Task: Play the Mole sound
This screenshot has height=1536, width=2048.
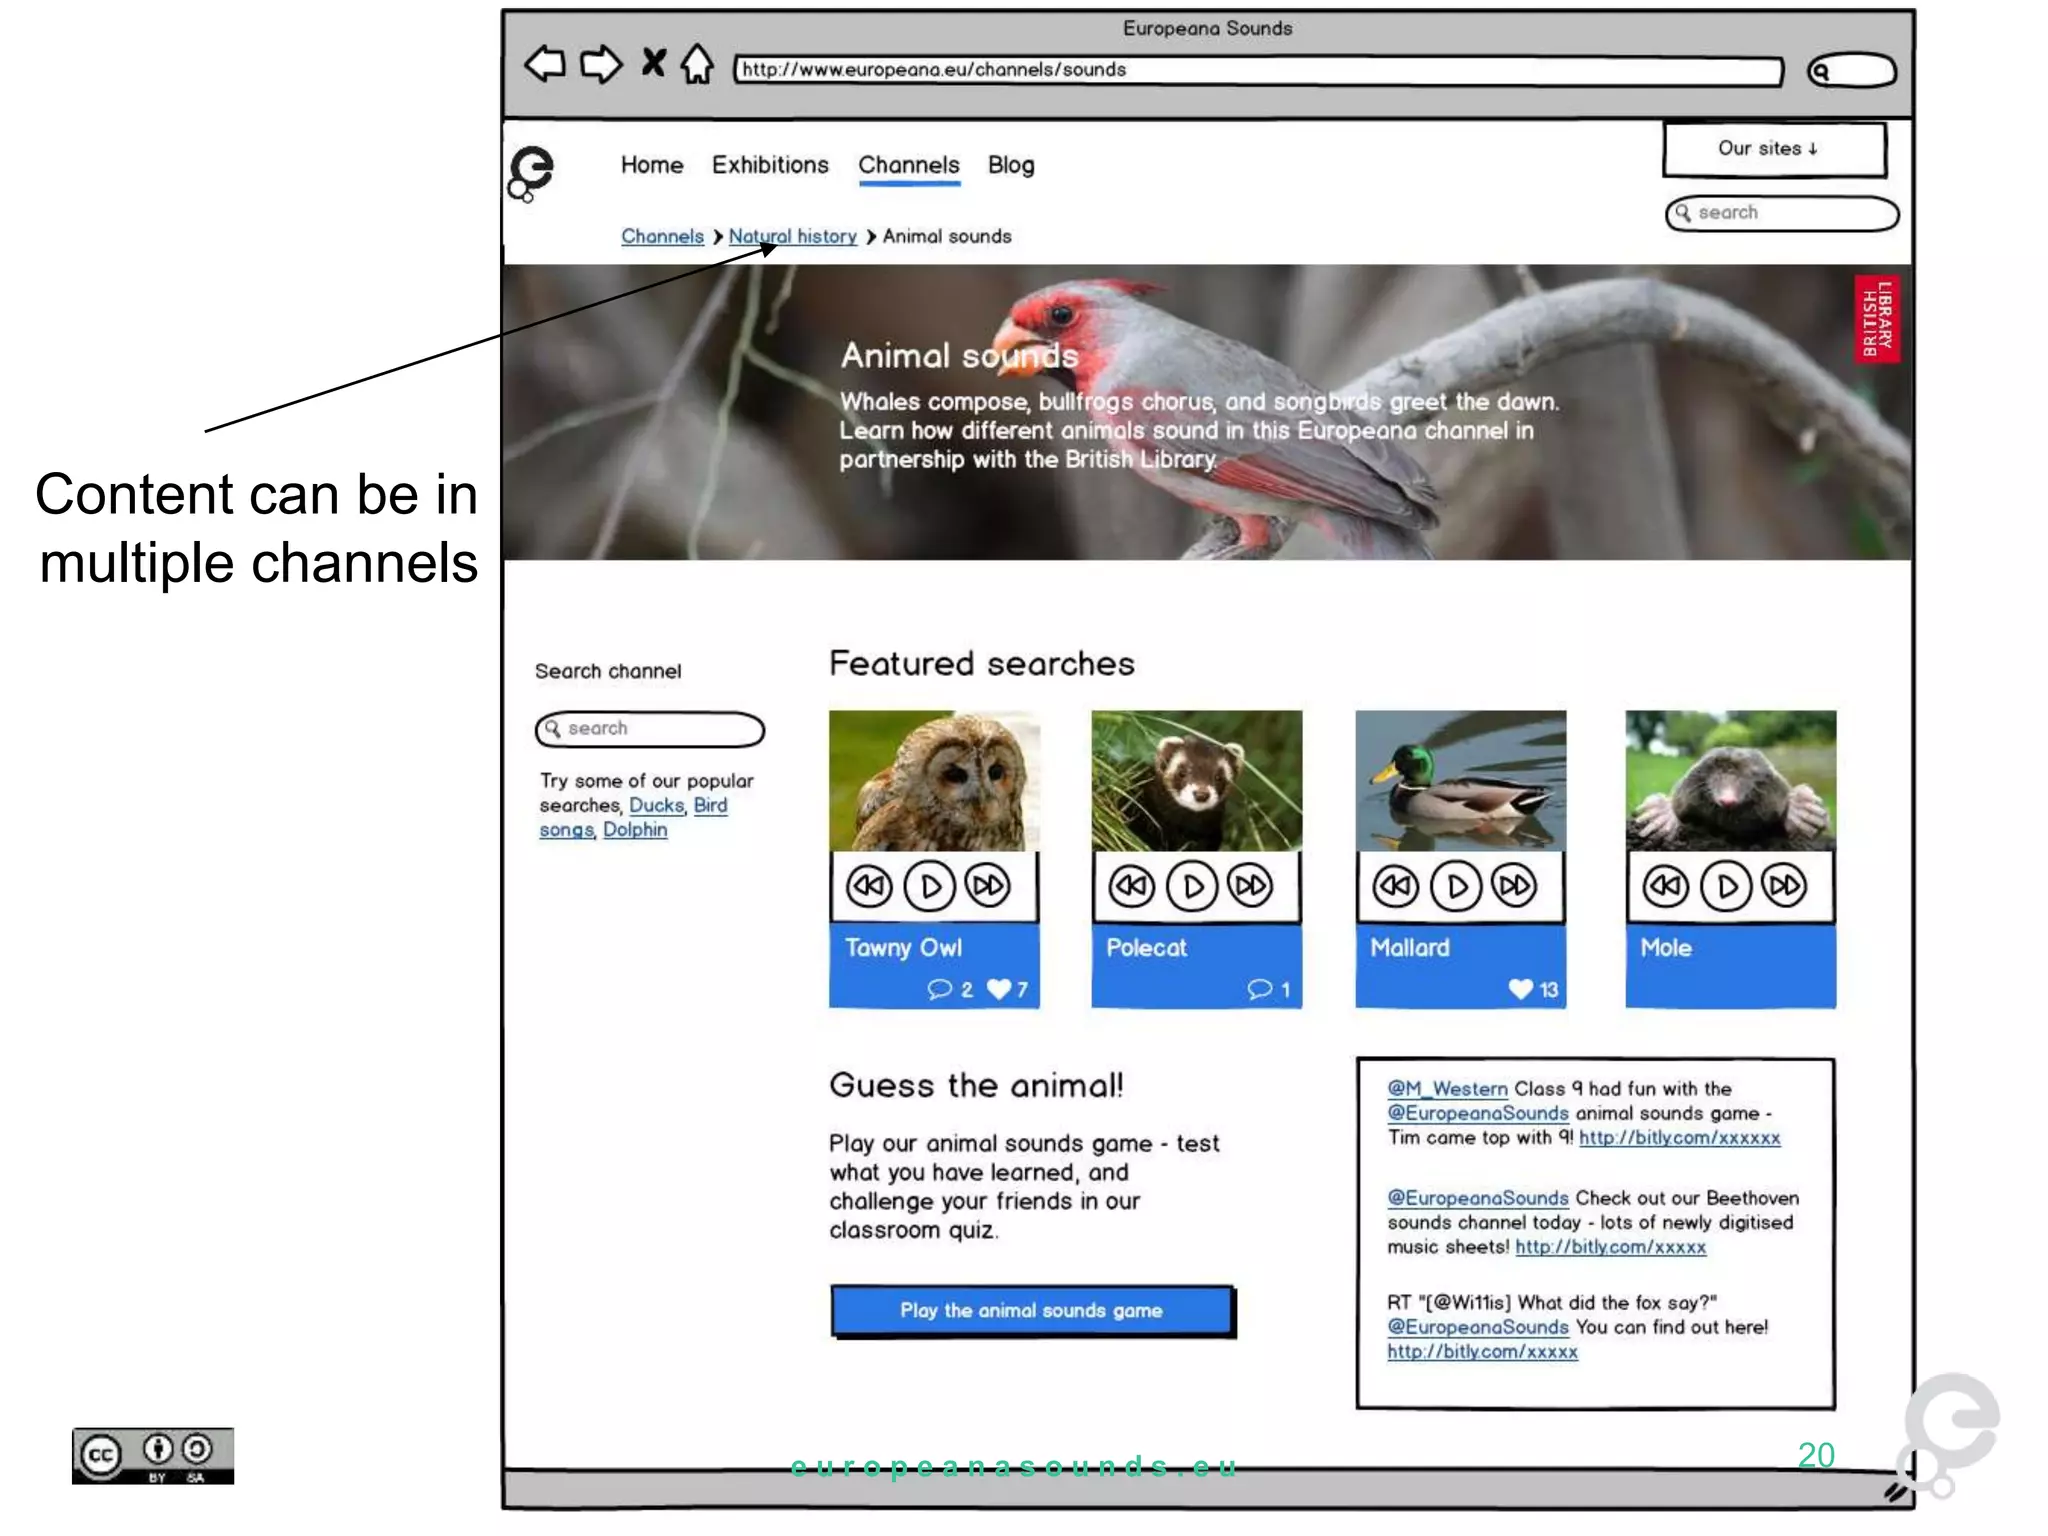Action: pyautogui.click(x=1726, y=886)
